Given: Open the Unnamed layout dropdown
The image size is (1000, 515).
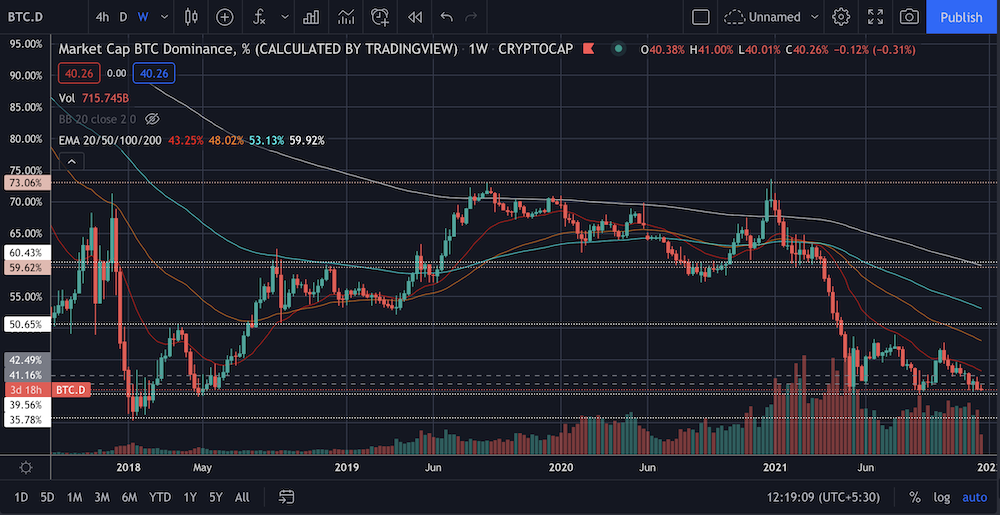Looking at the screenshot, I should (x=772, y=17).
